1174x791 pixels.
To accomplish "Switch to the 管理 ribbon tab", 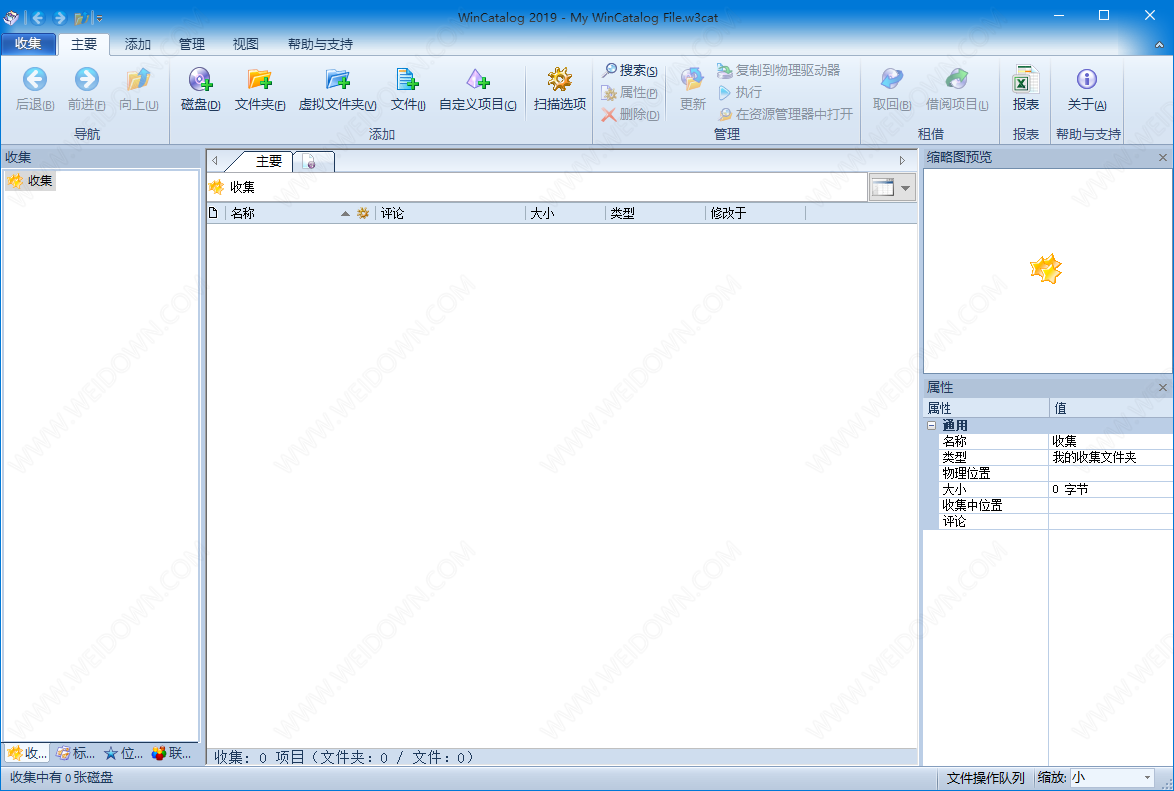I will click(x=191, y=44).
